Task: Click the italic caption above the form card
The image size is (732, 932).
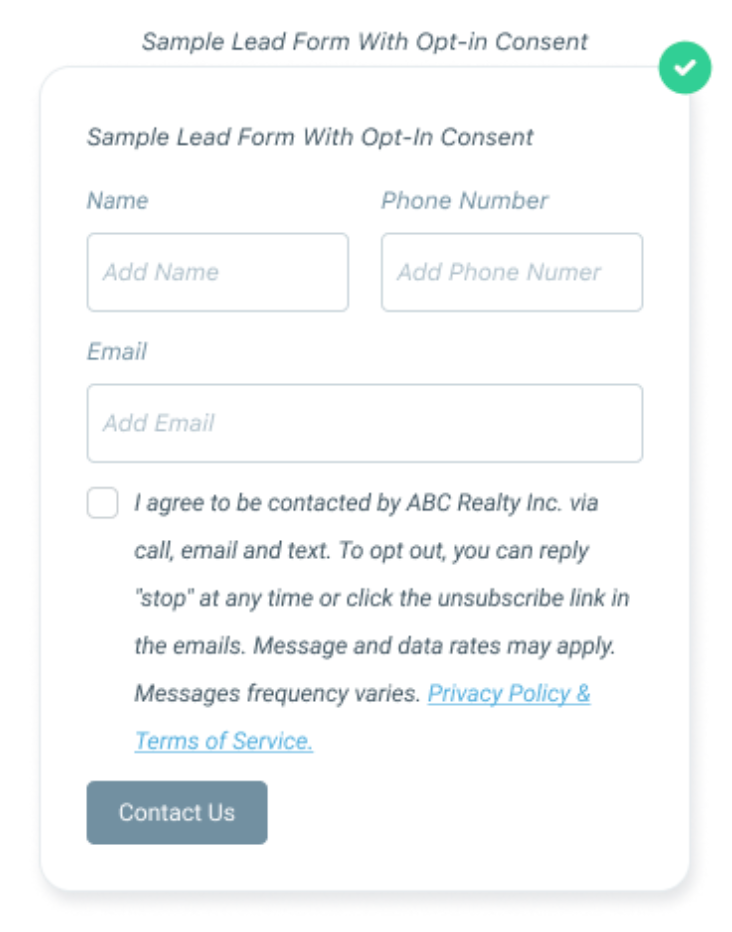Action: pos(365,42)
